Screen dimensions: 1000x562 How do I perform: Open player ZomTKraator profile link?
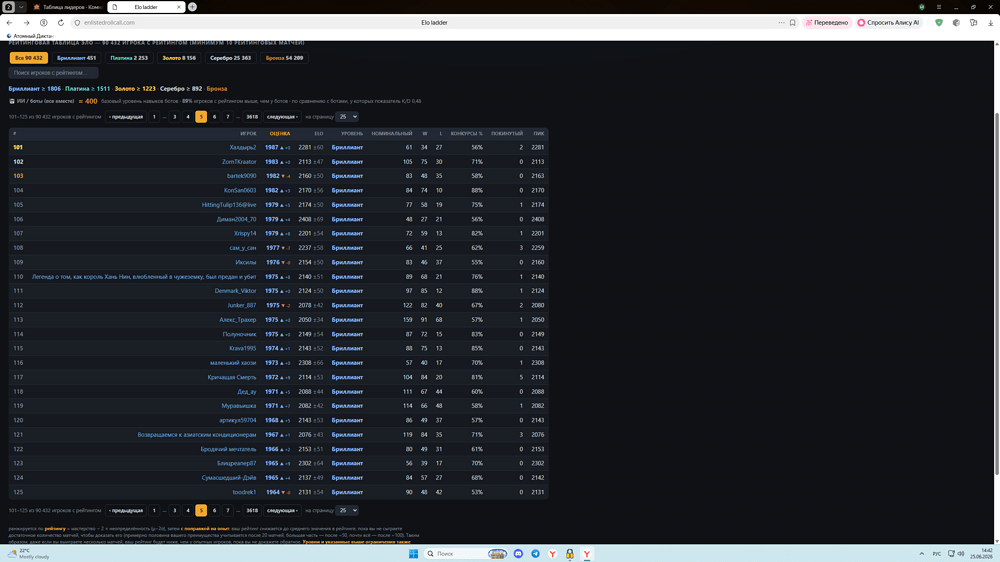pyautogui.click(x=239, y=162)
